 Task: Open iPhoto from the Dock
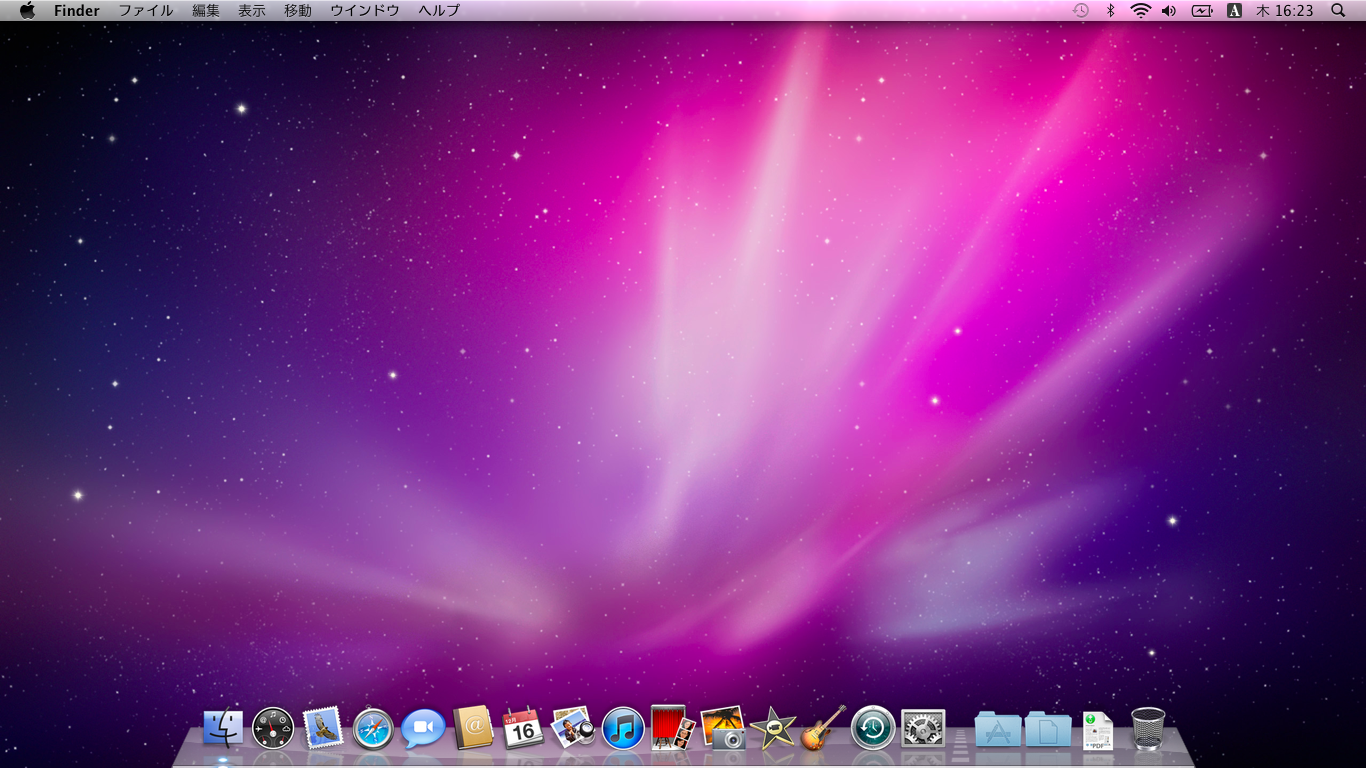(723, 728)
